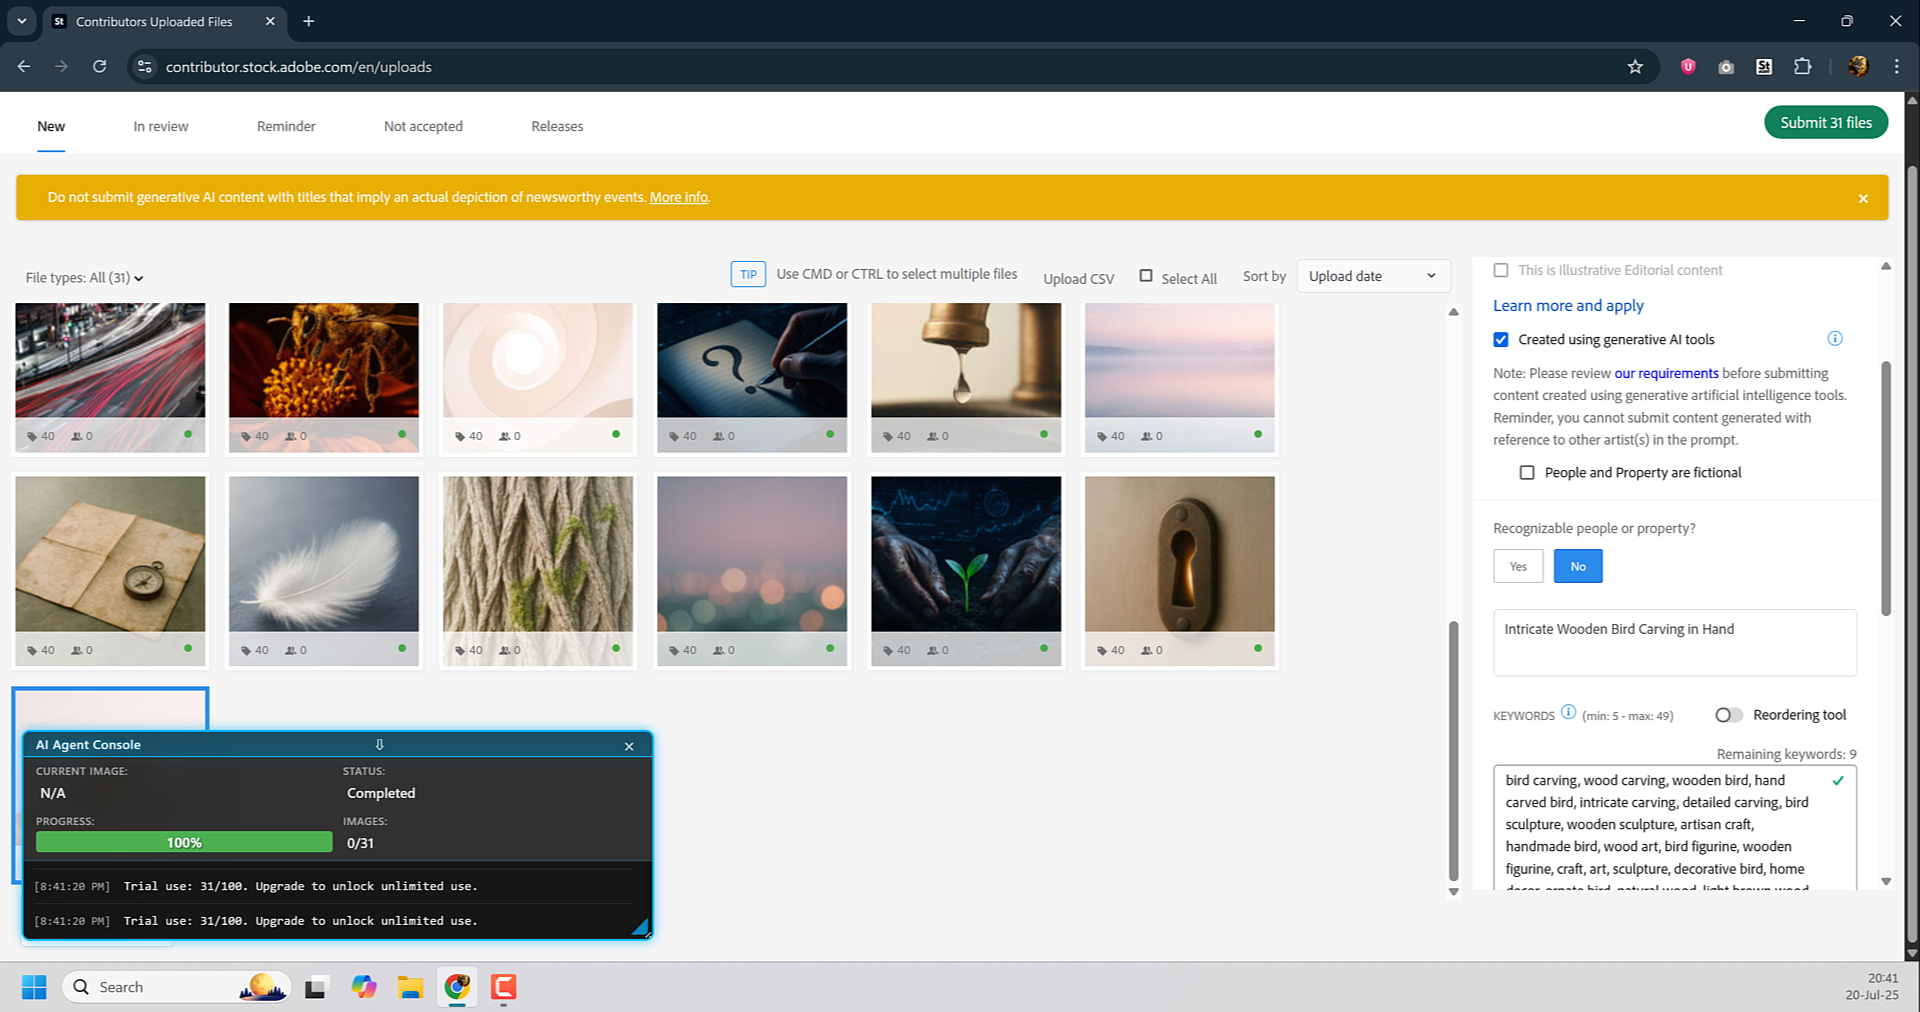Select the white feather thumbnail

[323, 554]
